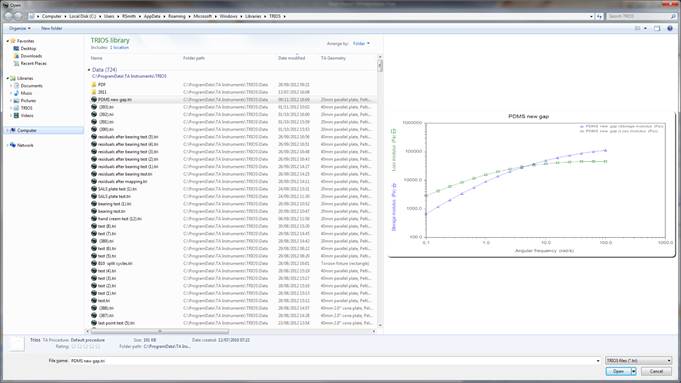The height and width of the screenshot is (383, 681).
Task: Click the Open button
Action: pyautogui.click(x=618, y=371)
